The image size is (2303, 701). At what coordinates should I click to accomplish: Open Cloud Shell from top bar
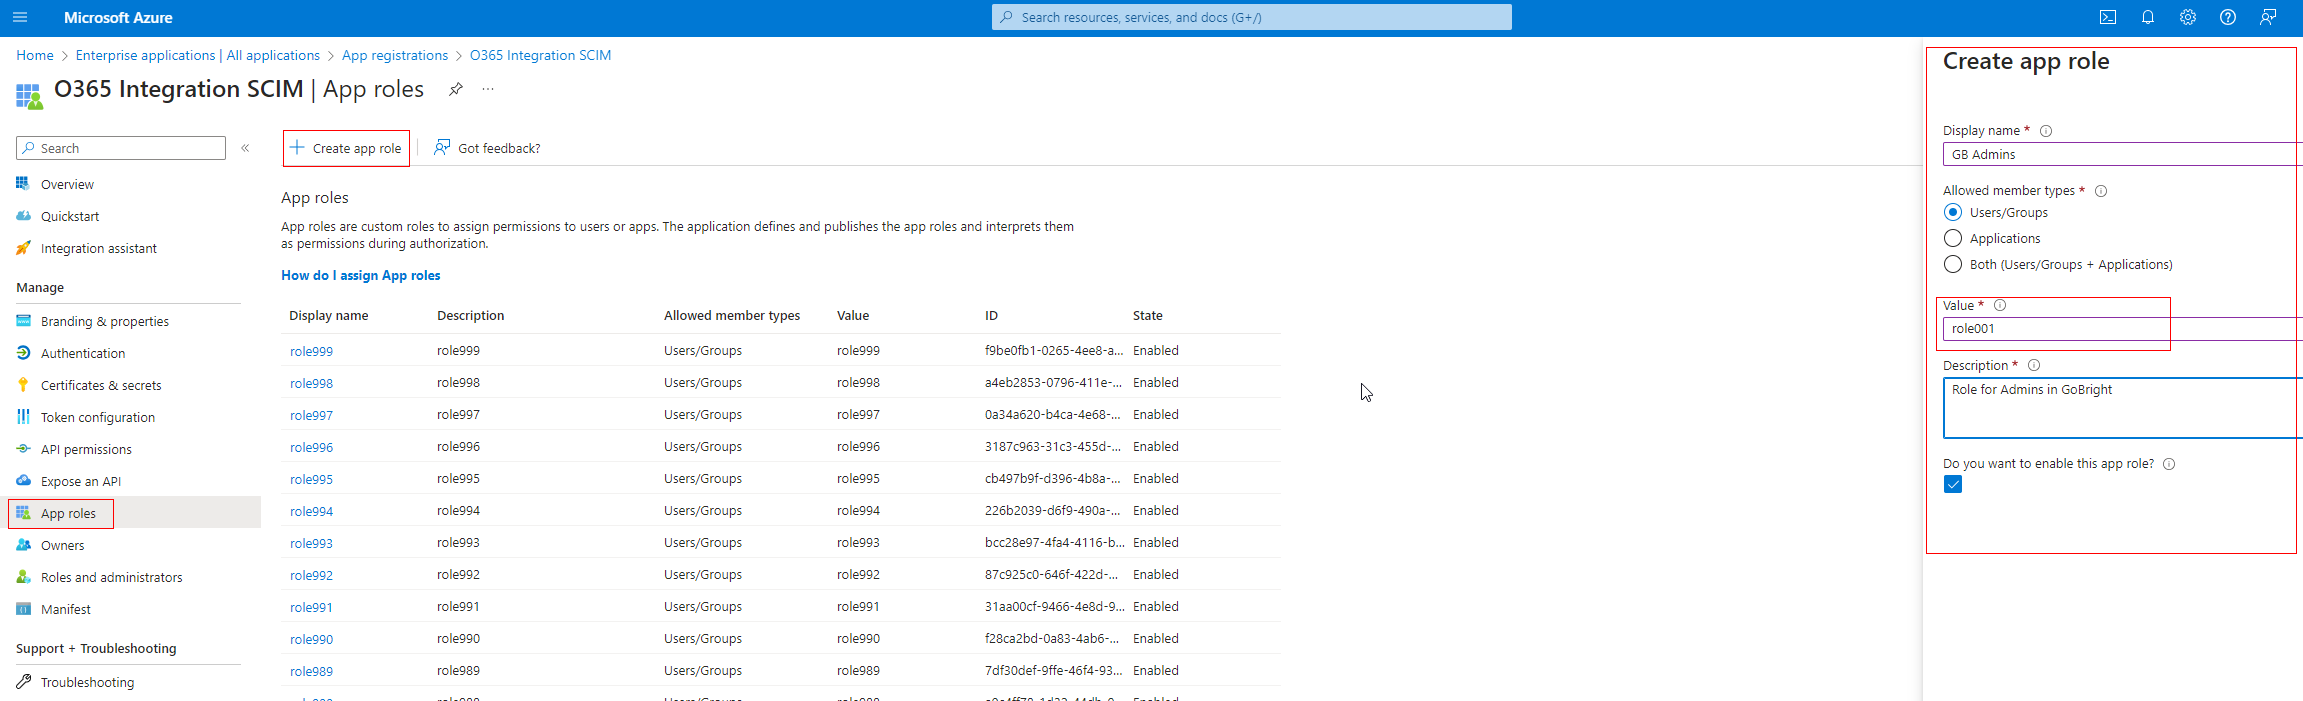(2107, 17)
